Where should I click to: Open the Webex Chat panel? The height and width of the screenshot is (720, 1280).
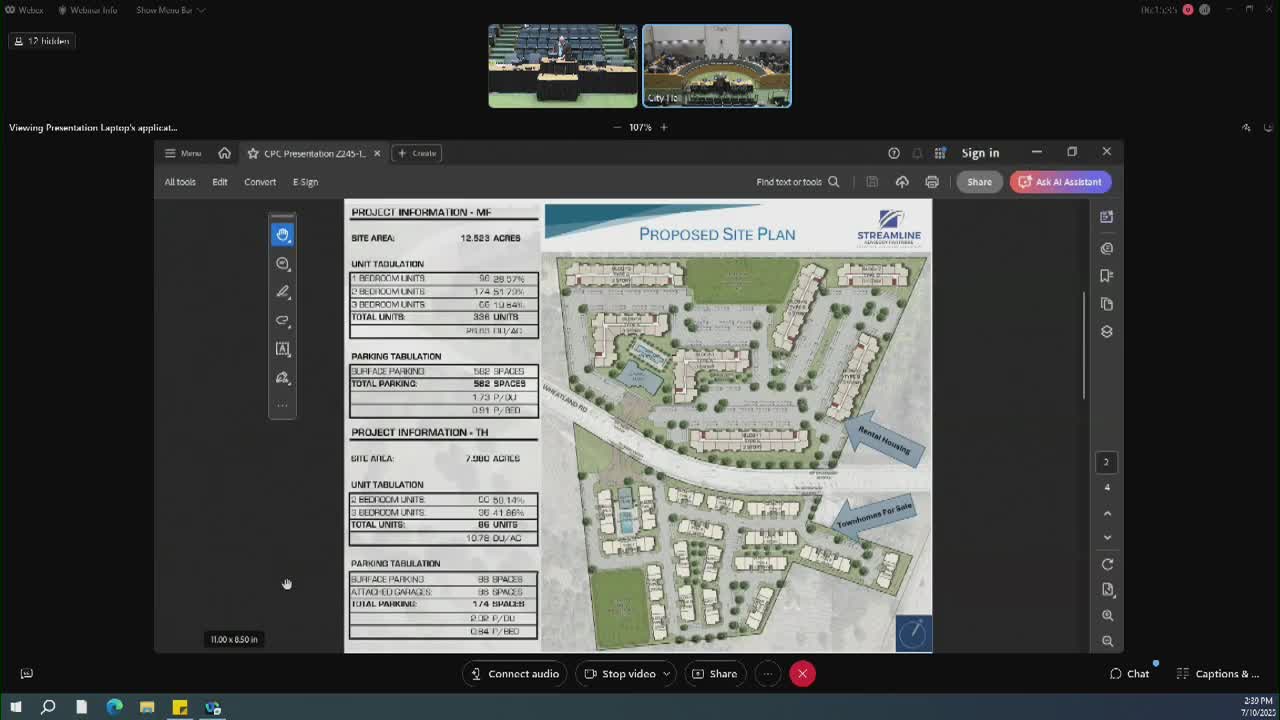(1130, 674)
